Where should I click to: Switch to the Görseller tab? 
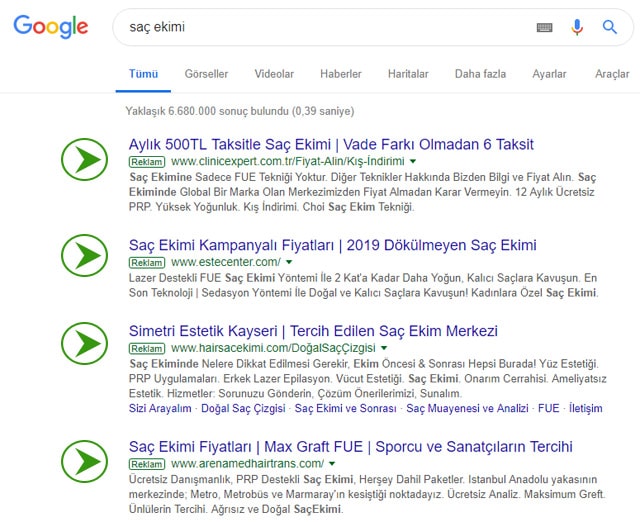pos(206,74)
